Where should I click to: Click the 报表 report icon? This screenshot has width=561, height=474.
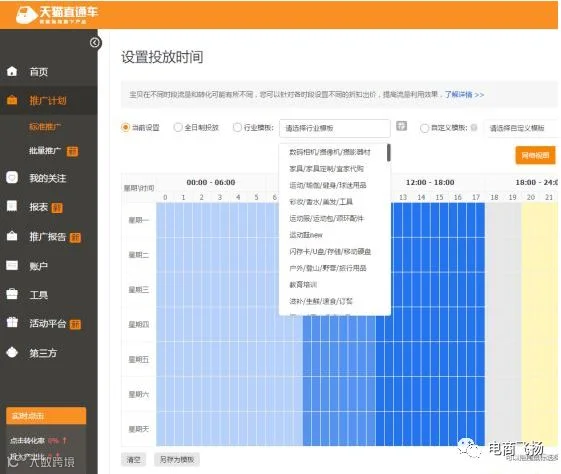pyautogui.click(x=12, y=206)
